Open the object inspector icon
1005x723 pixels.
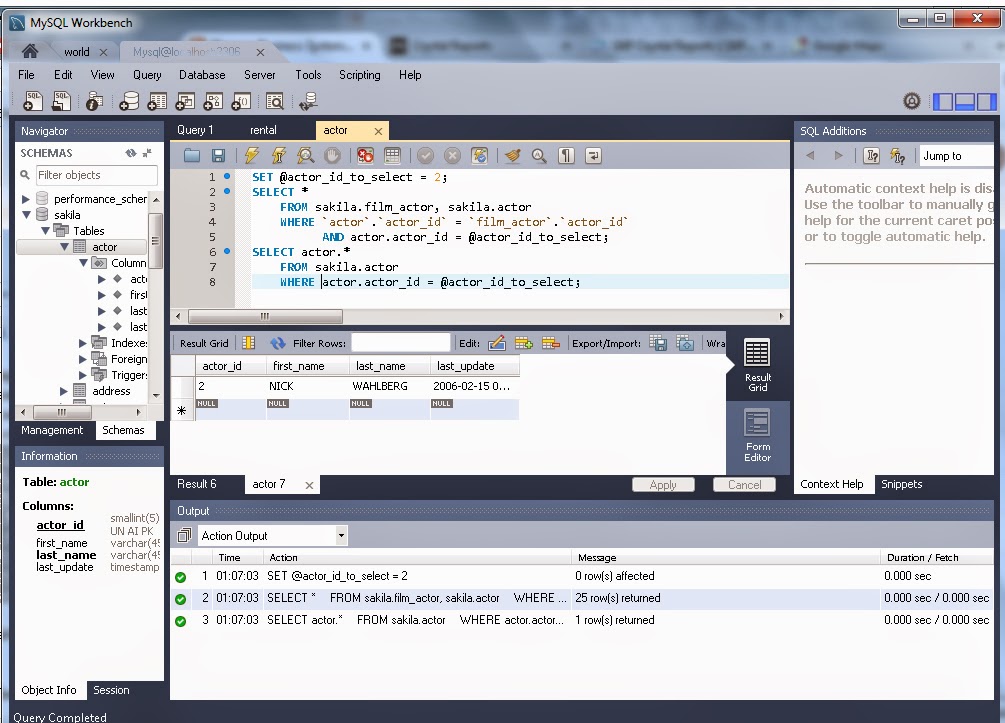(x=94, y=101)
